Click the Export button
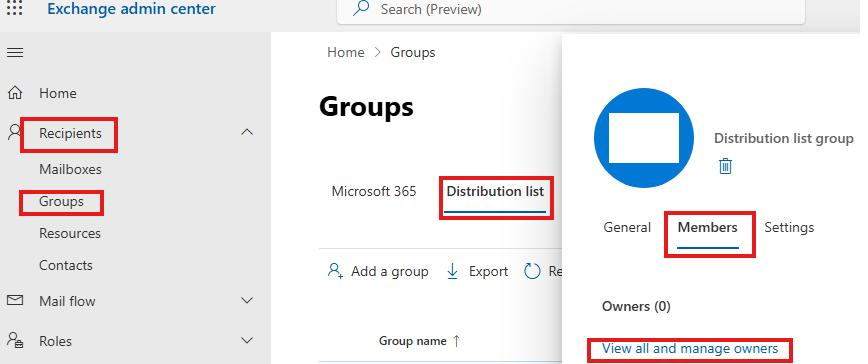 [x=477, y=271]
